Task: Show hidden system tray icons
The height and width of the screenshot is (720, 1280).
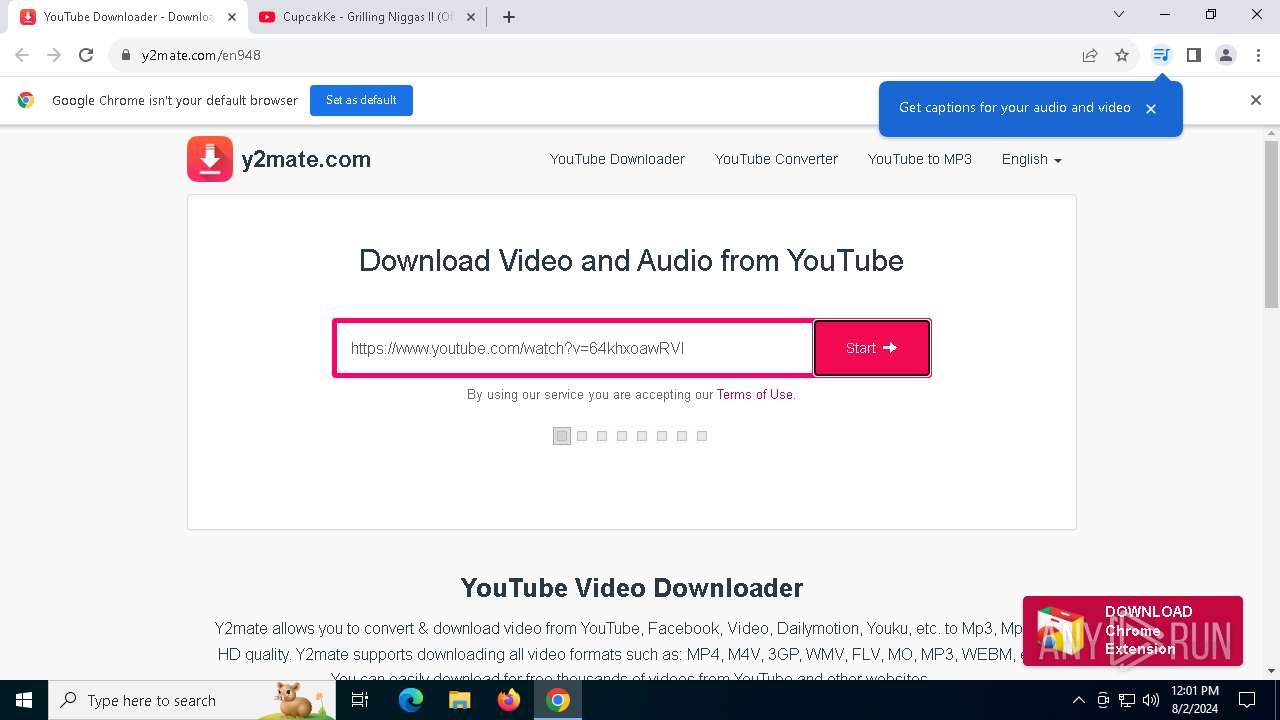Action: [x=1078, y=700]
